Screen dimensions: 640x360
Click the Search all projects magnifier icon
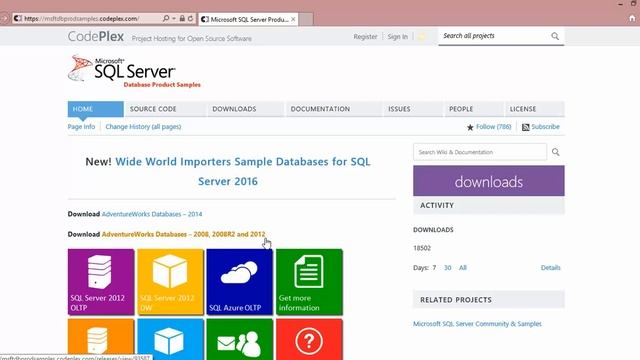(x=555, y=36)
